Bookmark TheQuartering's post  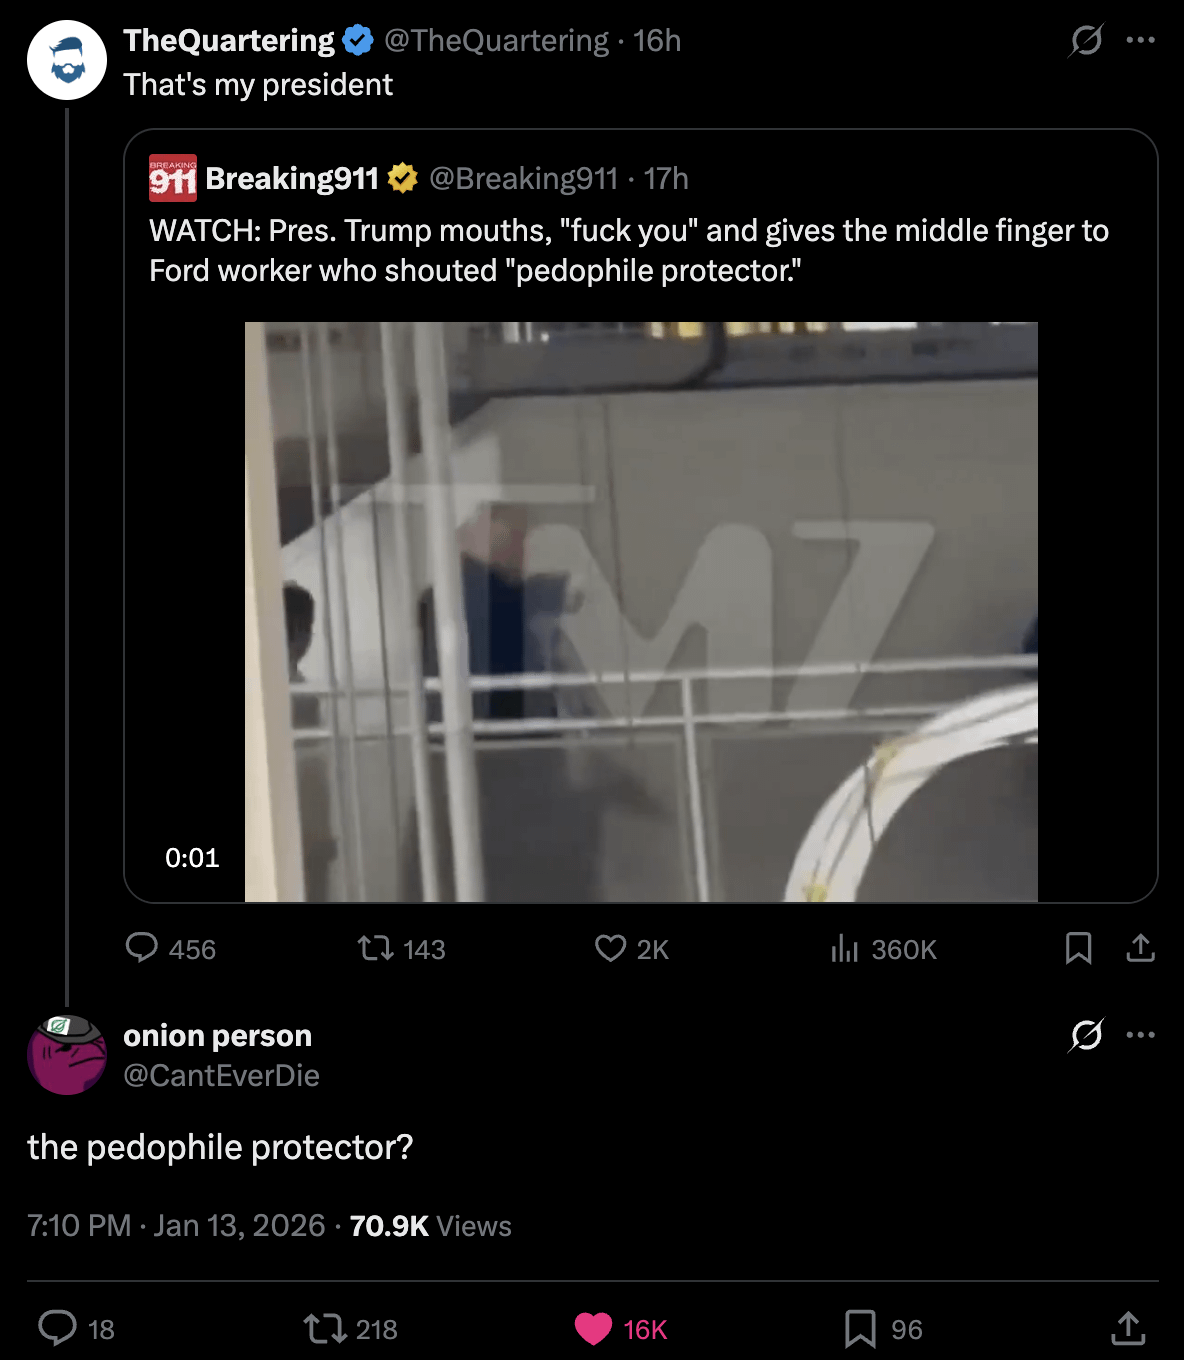[1078, 947]
